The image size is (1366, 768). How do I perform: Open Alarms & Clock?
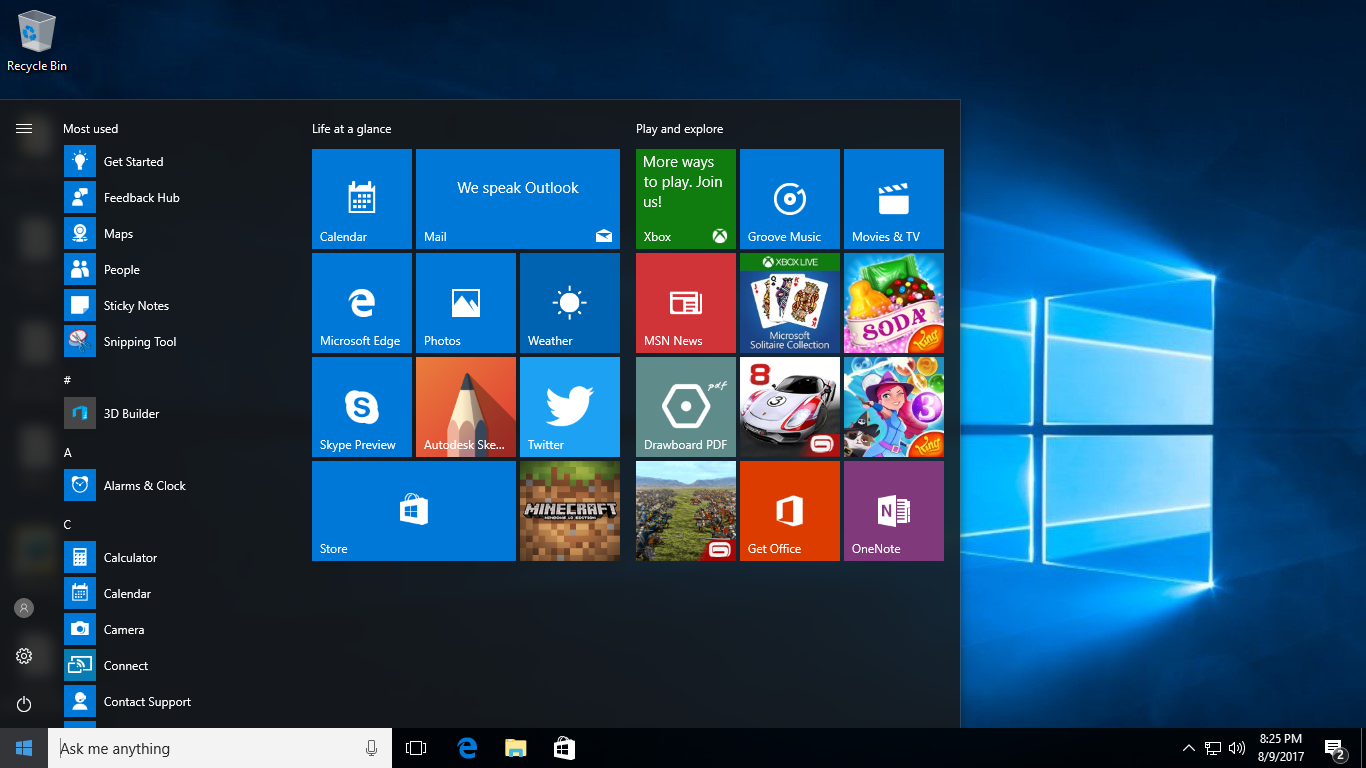[180, 486]
